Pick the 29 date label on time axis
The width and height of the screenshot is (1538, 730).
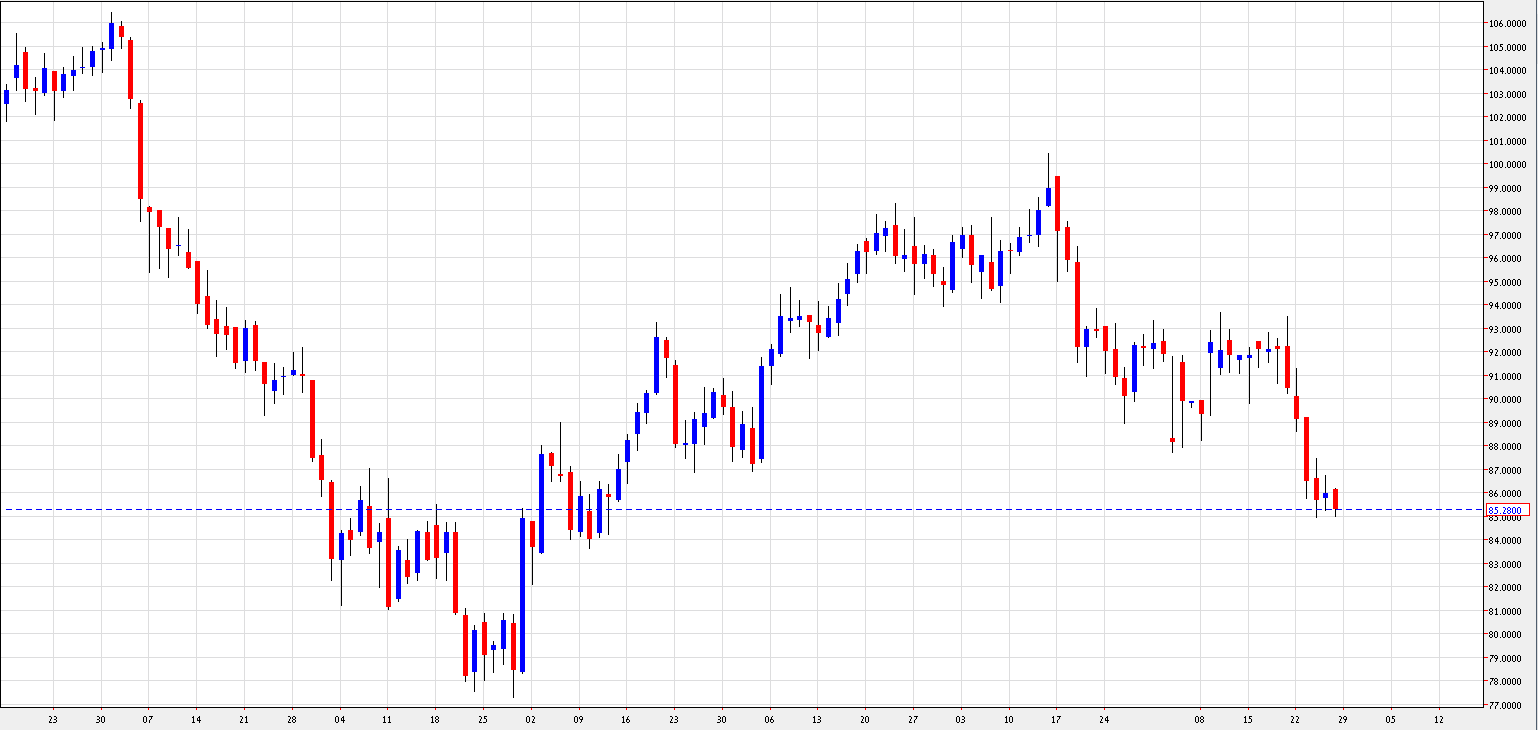[1343, 719]
